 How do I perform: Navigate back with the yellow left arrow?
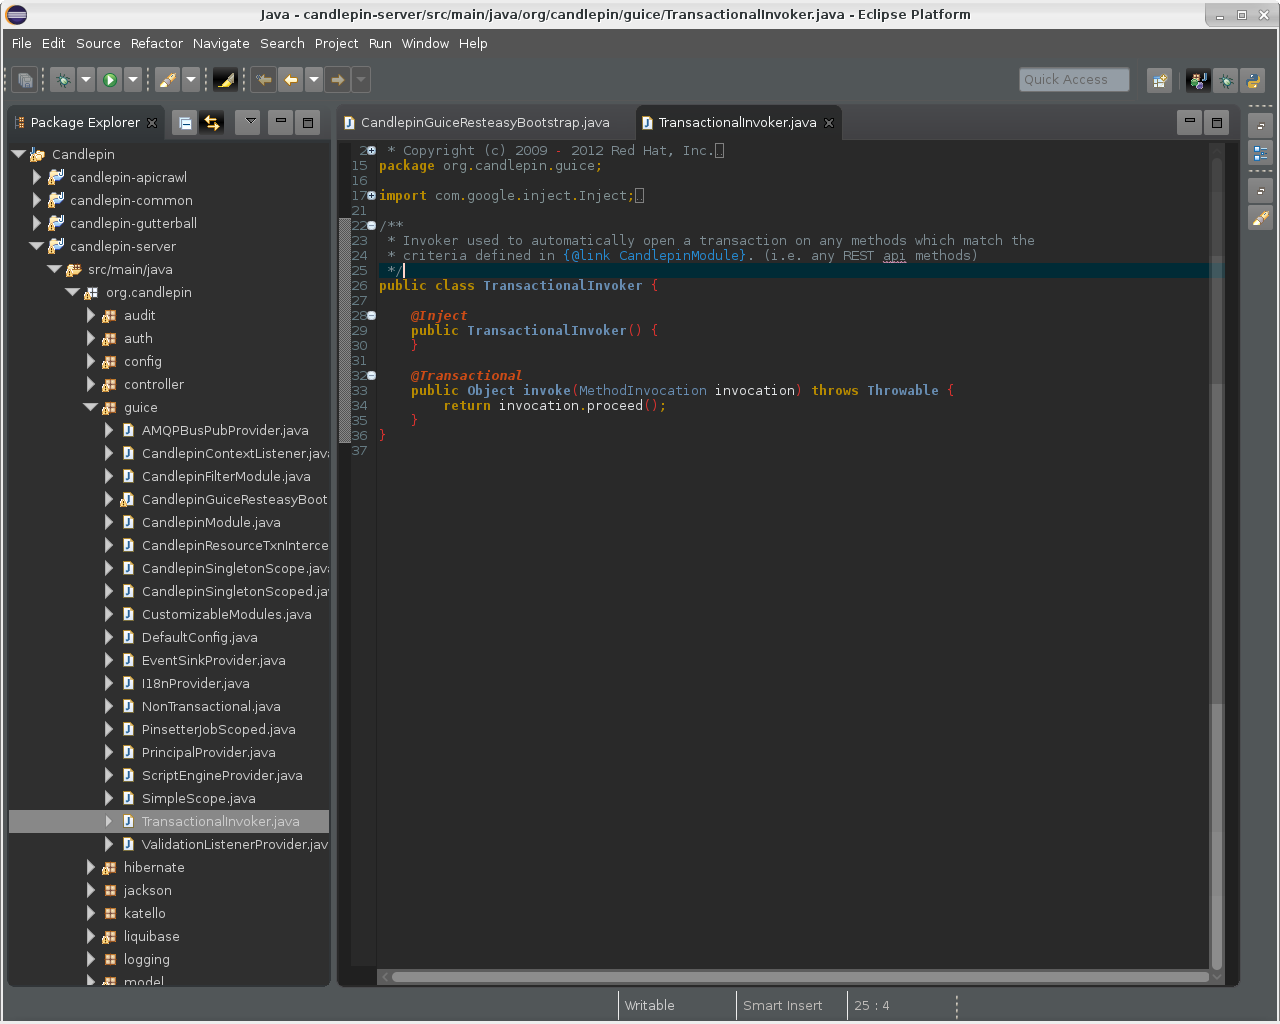pyautogui.click(x=290, y=80)
